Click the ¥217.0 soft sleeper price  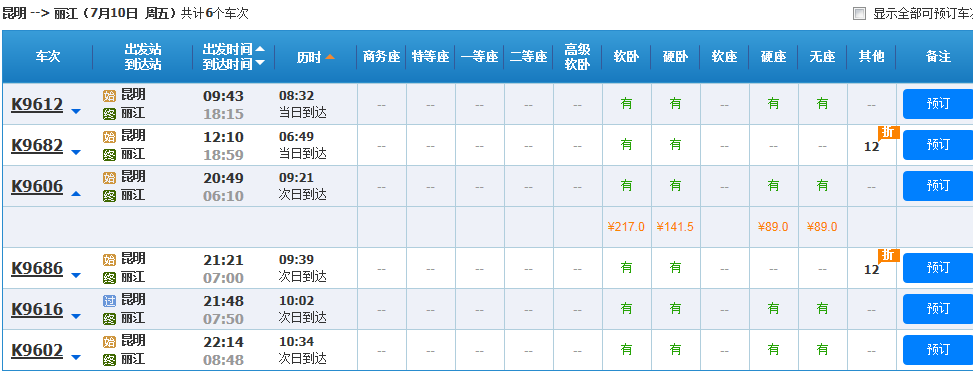(x=626, y=227)
